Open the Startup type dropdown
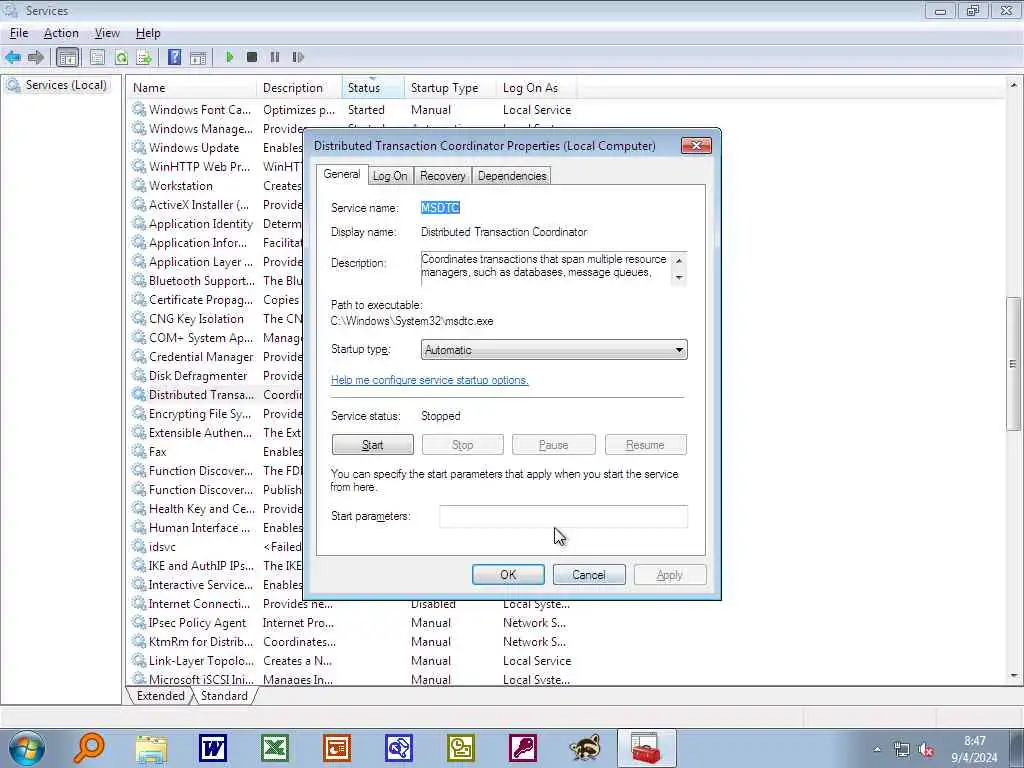Viewport: 1024px width, 768px height. pyautogui.click(x=554, y=350)
